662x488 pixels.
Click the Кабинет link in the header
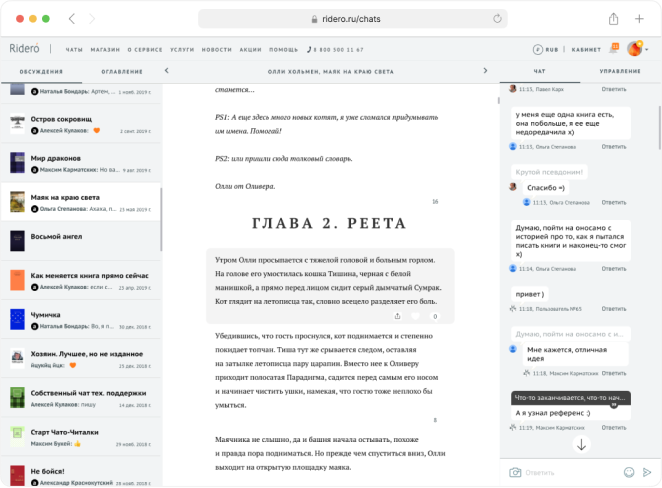coord(586,49)
